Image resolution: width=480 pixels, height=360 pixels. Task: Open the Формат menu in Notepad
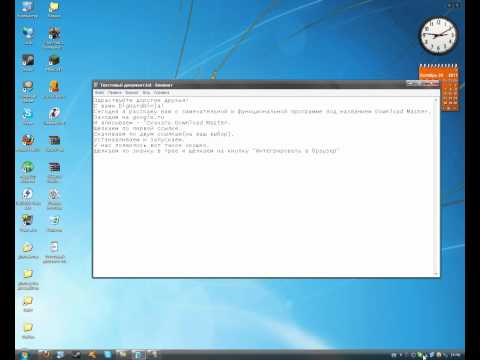coord(132,92)
